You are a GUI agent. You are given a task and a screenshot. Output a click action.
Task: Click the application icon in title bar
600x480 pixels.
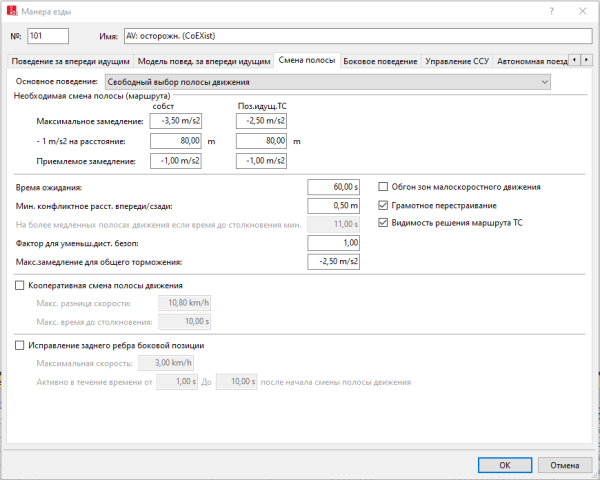[x=12, y=10]
